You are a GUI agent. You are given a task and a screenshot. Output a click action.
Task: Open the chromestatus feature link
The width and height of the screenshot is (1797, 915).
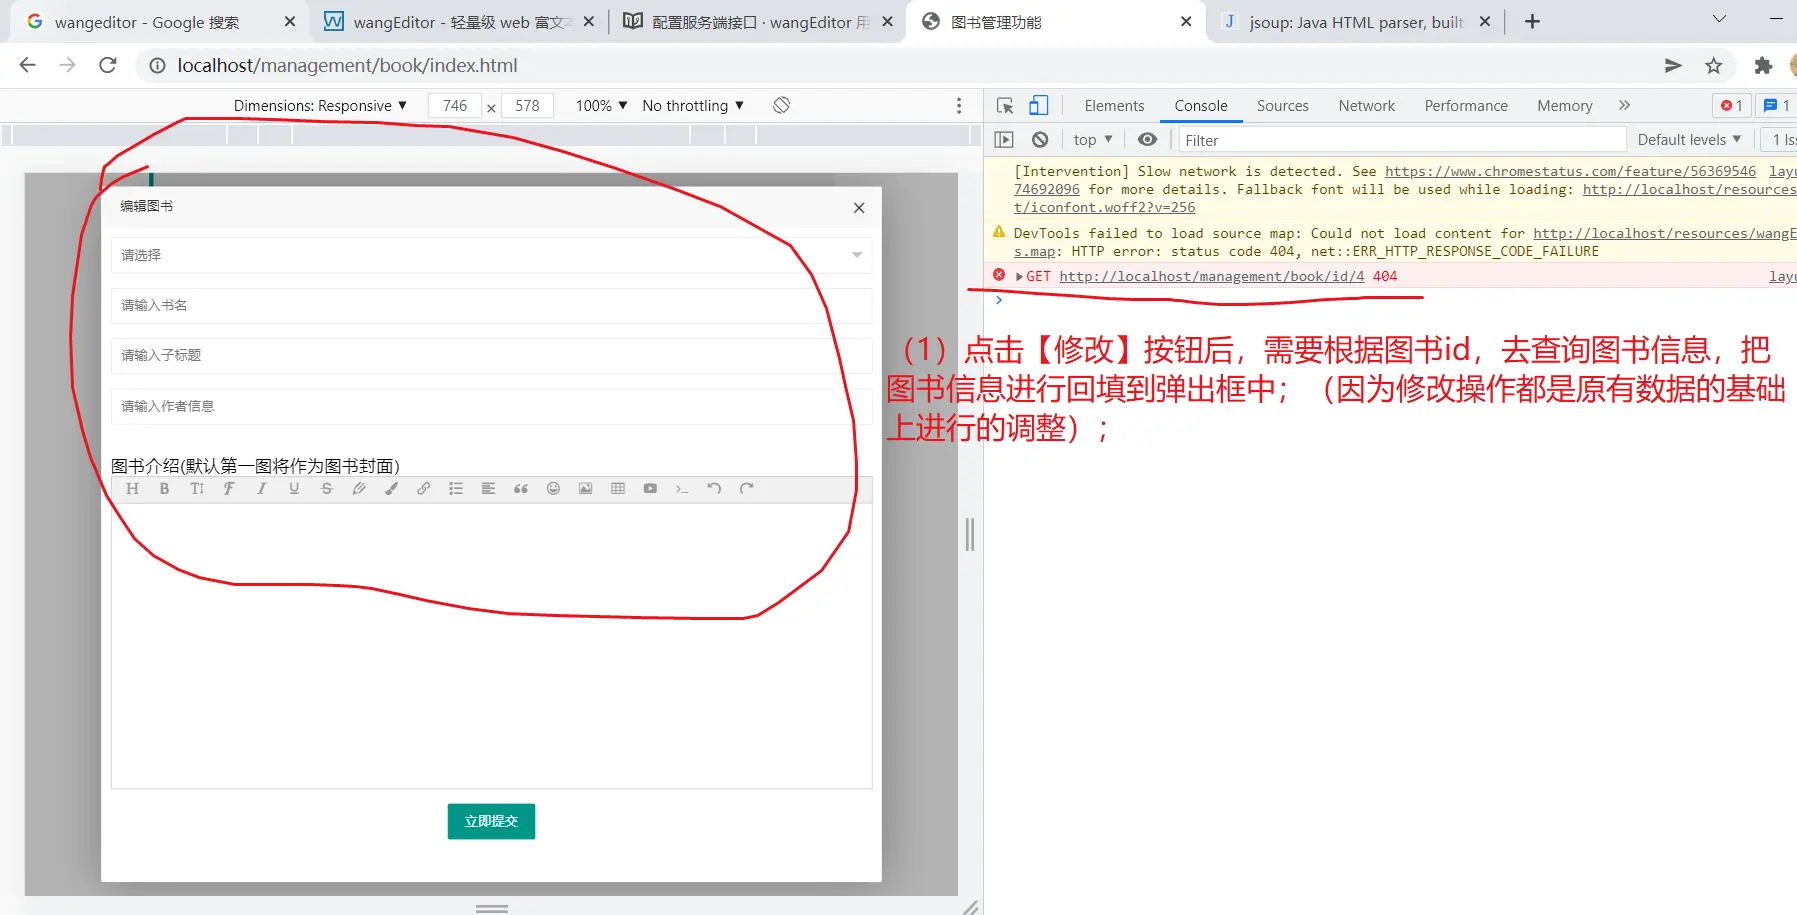(x=1570, y=172)
